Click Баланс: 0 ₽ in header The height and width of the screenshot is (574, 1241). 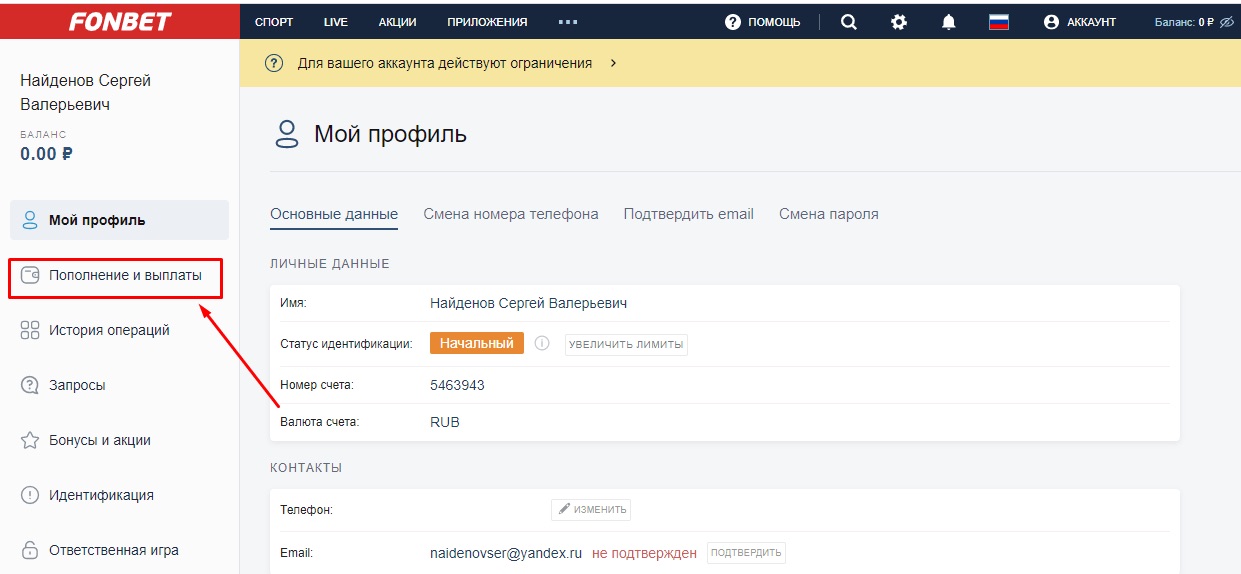pyautogui.click(x=1184, y=22)
